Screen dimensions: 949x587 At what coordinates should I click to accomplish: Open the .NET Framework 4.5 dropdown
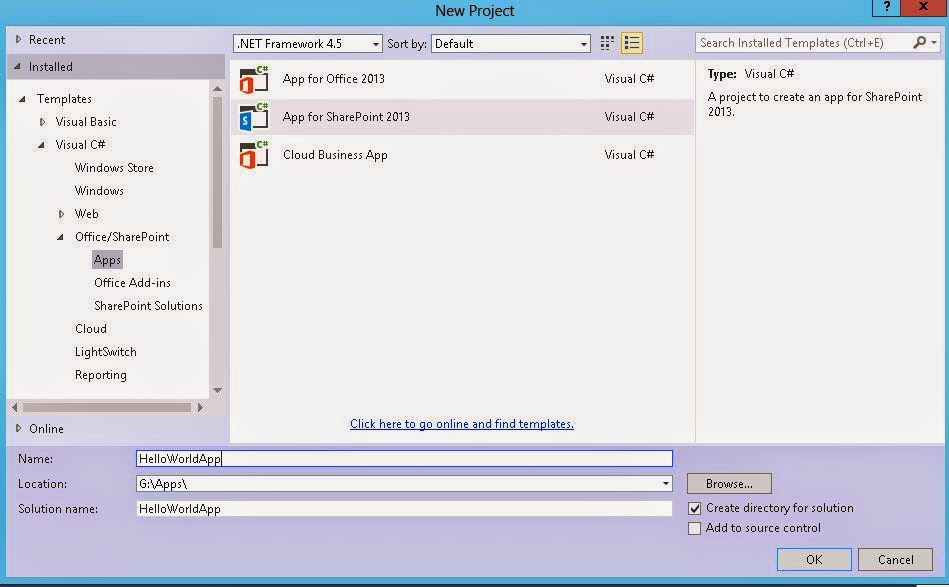tap(307, 44)
